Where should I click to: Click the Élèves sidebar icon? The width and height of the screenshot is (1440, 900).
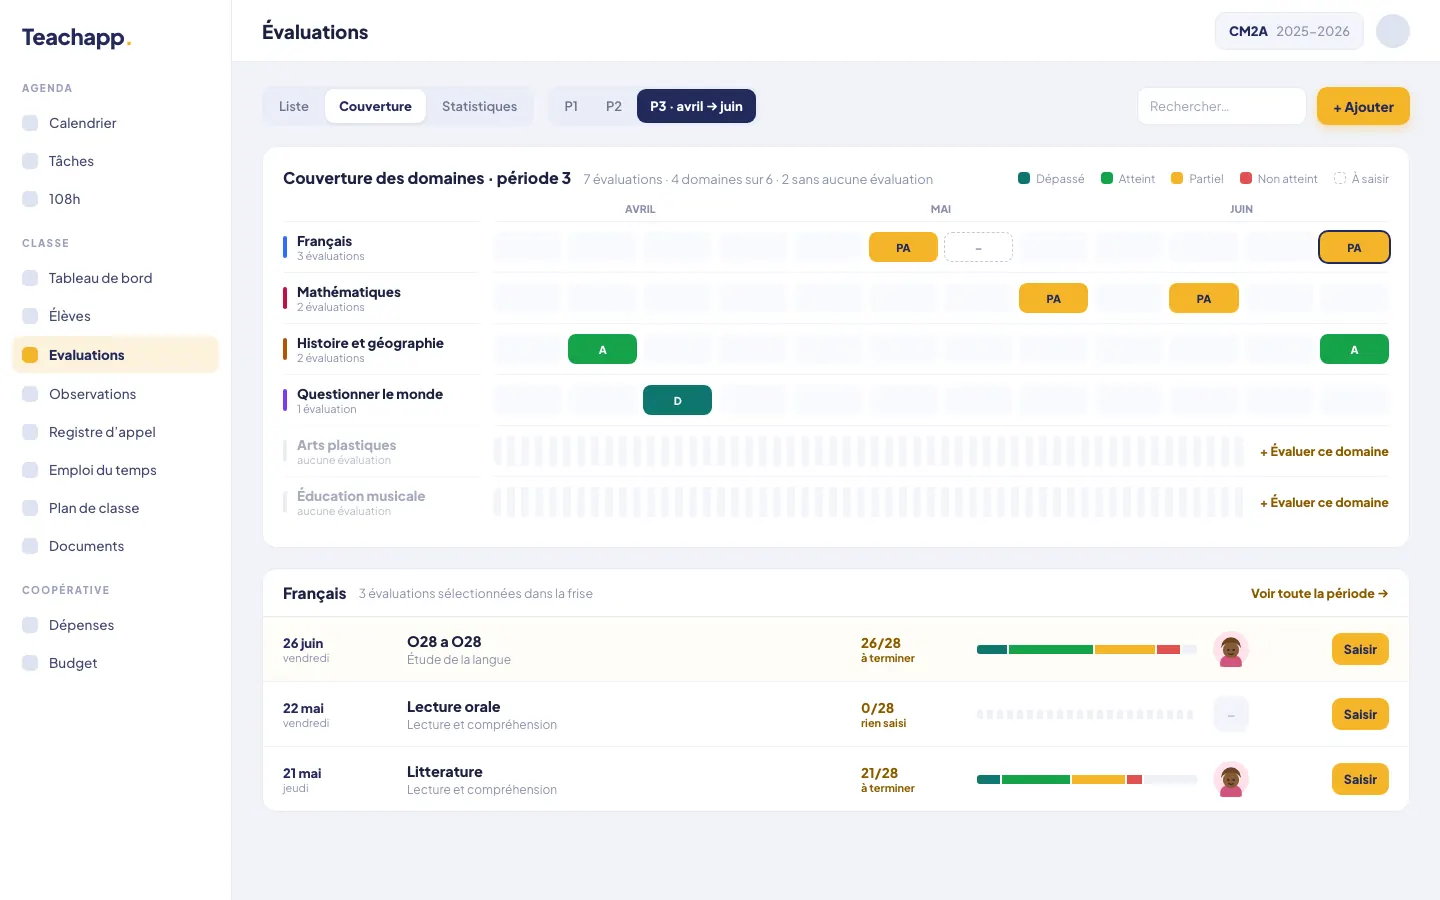coord(30,316)
